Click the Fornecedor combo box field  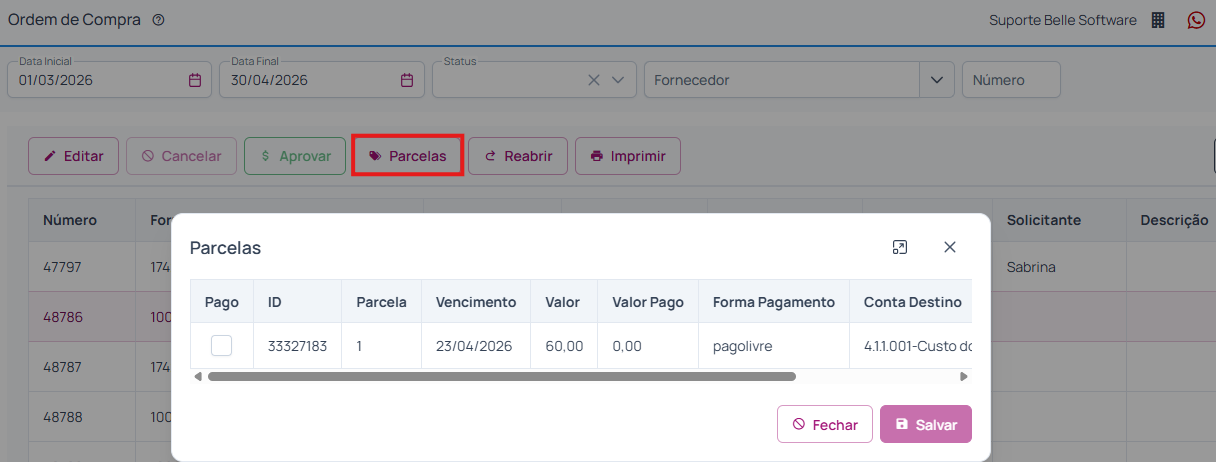point(782,80)
